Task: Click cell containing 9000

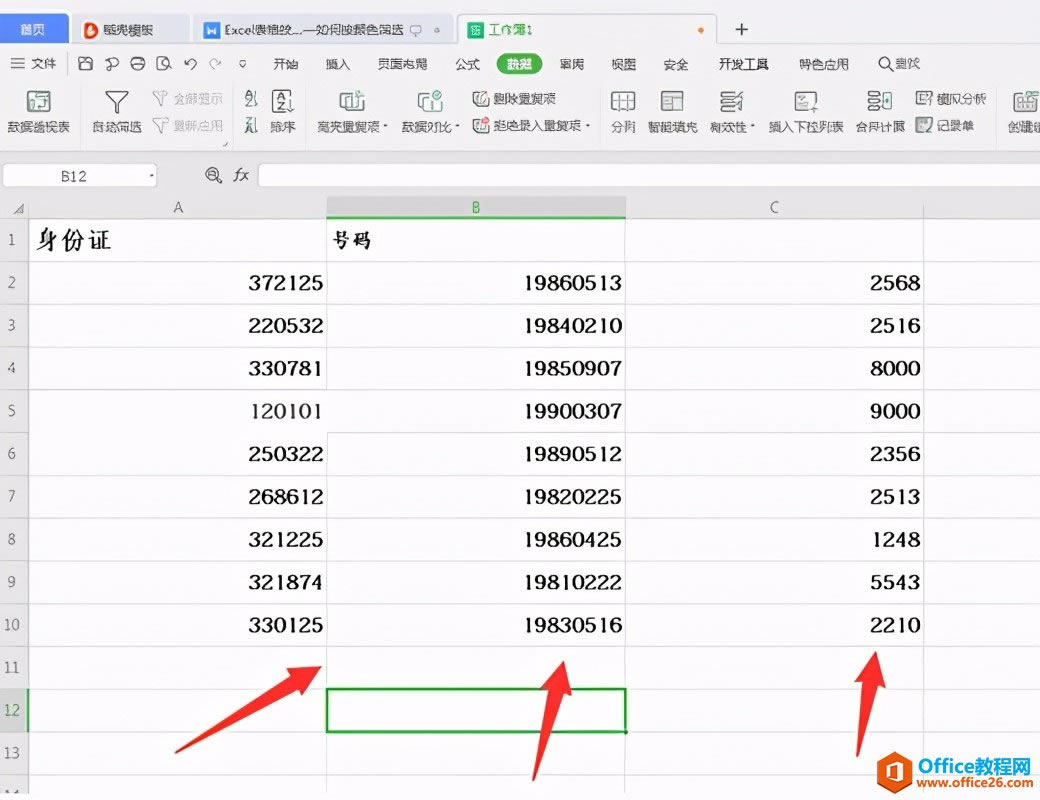Action: click(x=774, y=411)
